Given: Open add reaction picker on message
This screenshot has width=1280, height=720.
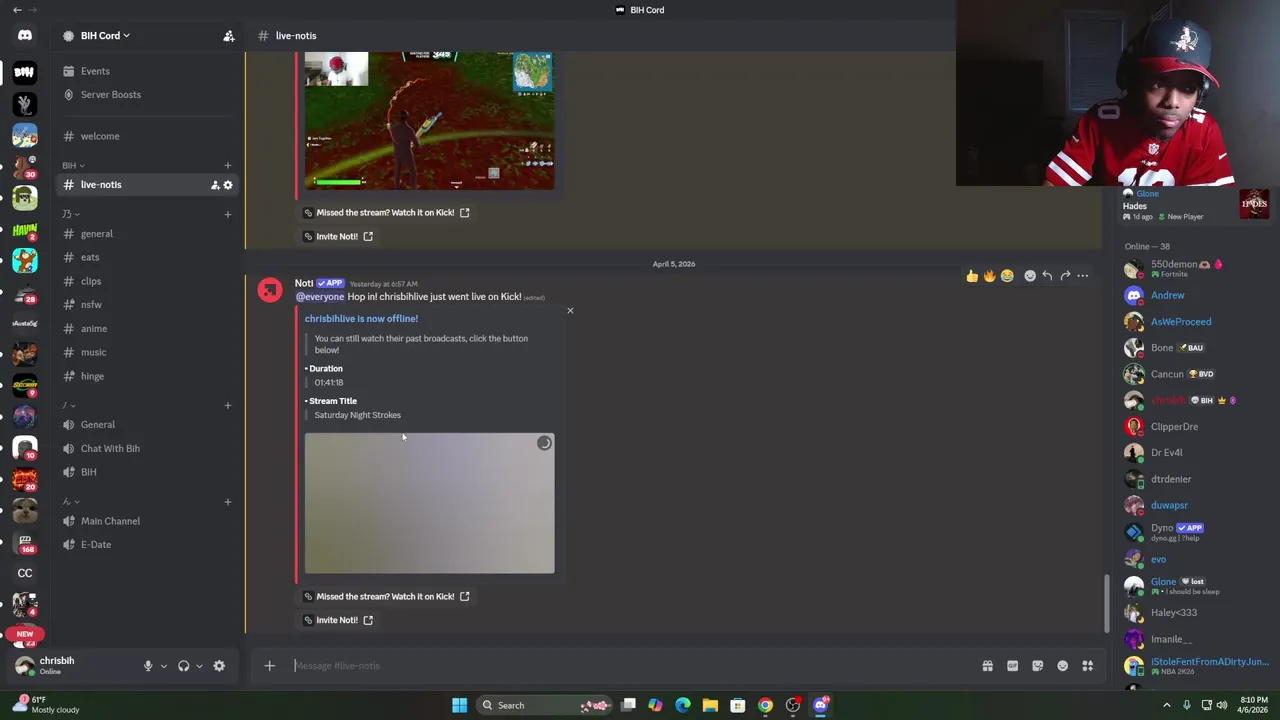Looking at the screenshot, I should click(x=1029, y=276).
